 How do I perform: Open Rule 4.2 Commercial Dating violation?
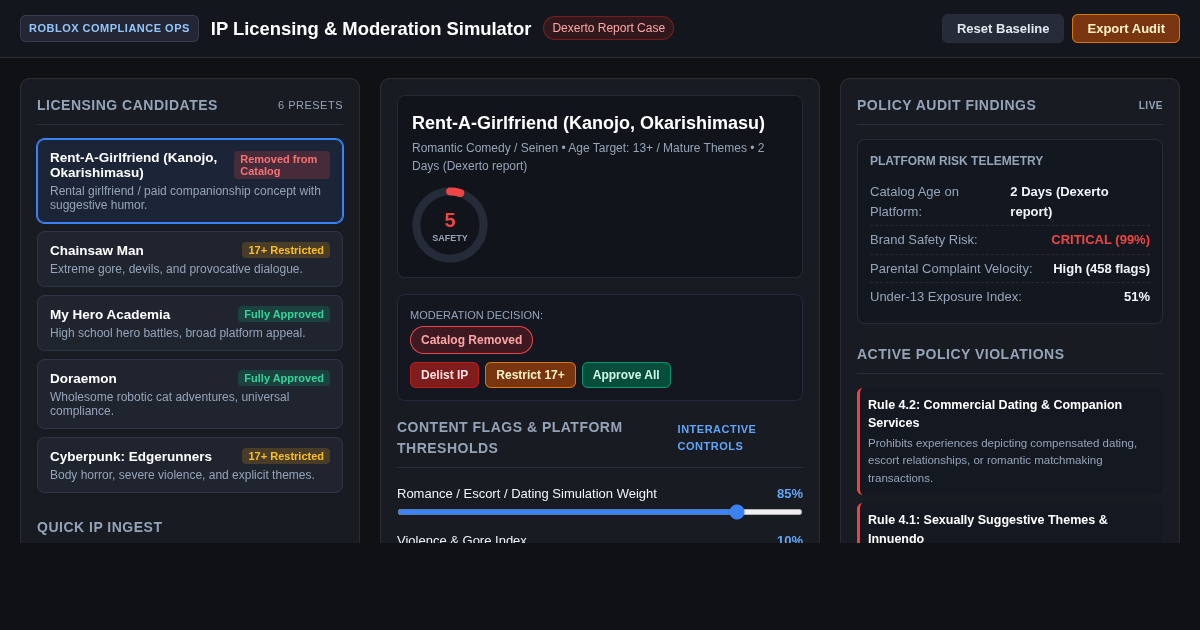pyautogui.click(x=1010, y=441)
